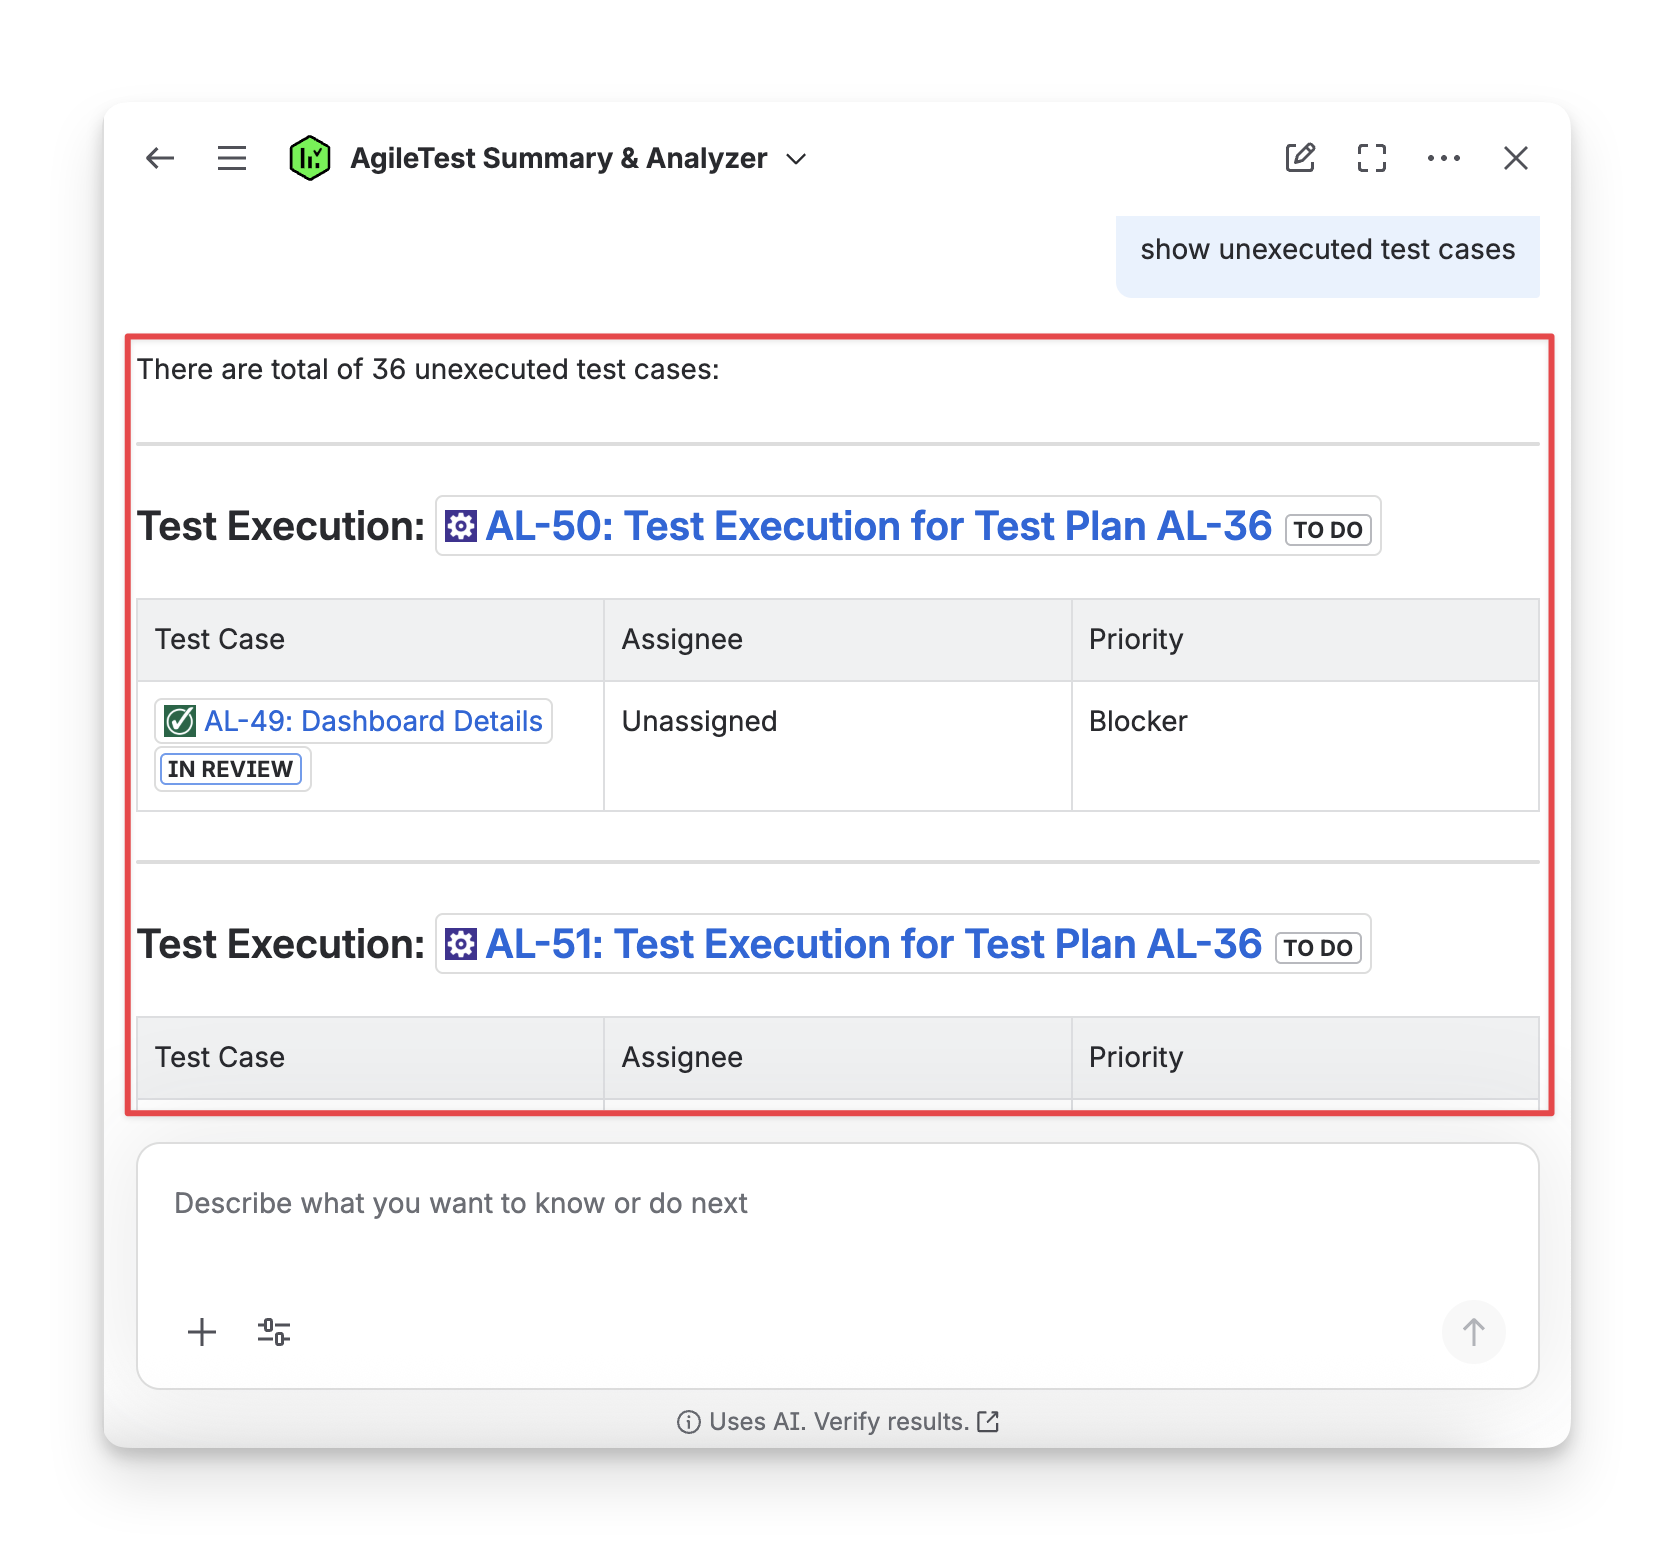Open the more options ellipsis menu

click(x=1444, y=158)
